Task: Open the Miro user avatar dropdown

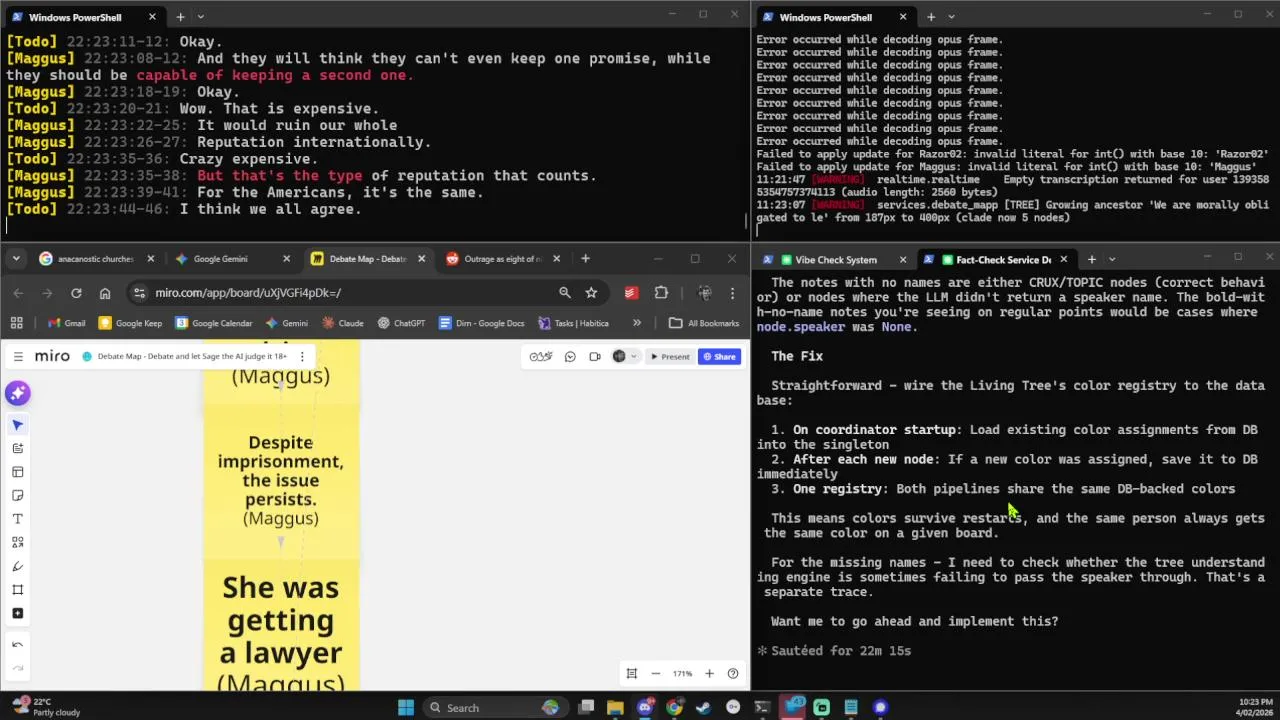Action: pyautogui.click(x=624, y=356)
